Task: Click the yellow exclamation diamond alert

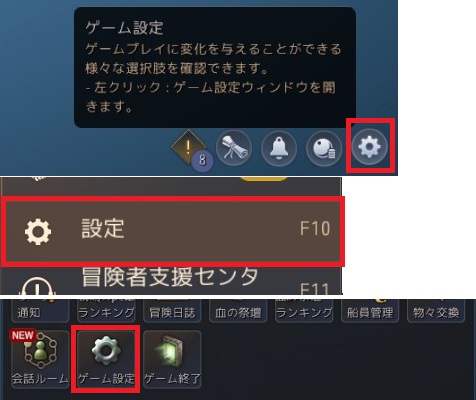Action: (x=188, y=146)
